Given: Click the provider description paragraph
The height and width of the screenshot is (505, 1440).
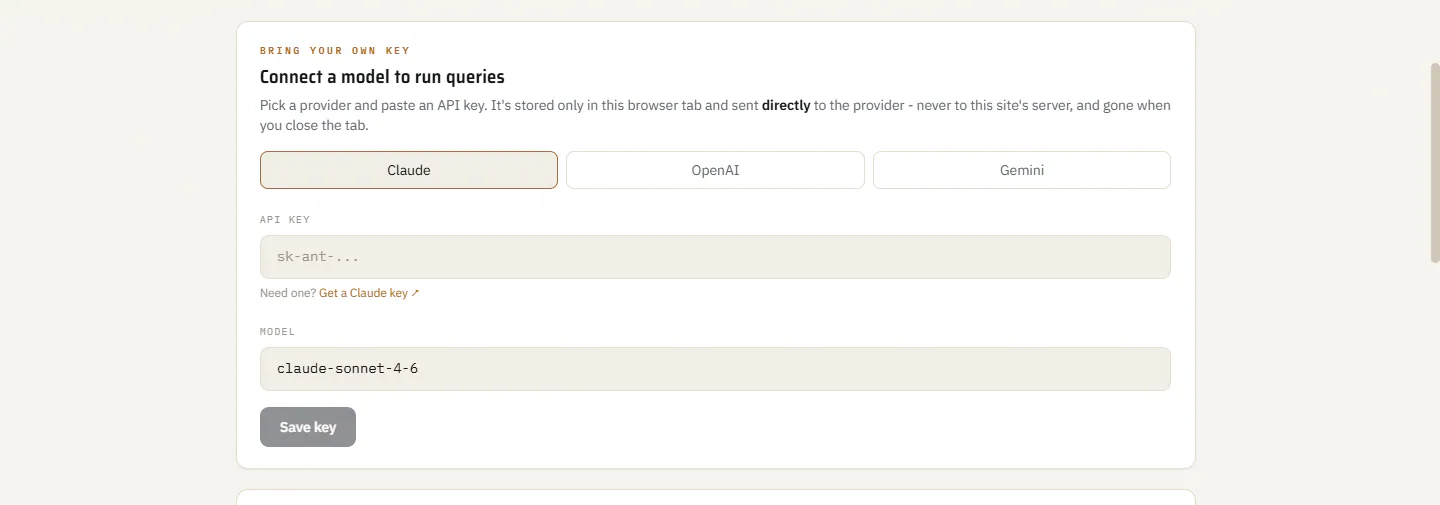Looking at the screenshot, I should (x=715, y=115).
